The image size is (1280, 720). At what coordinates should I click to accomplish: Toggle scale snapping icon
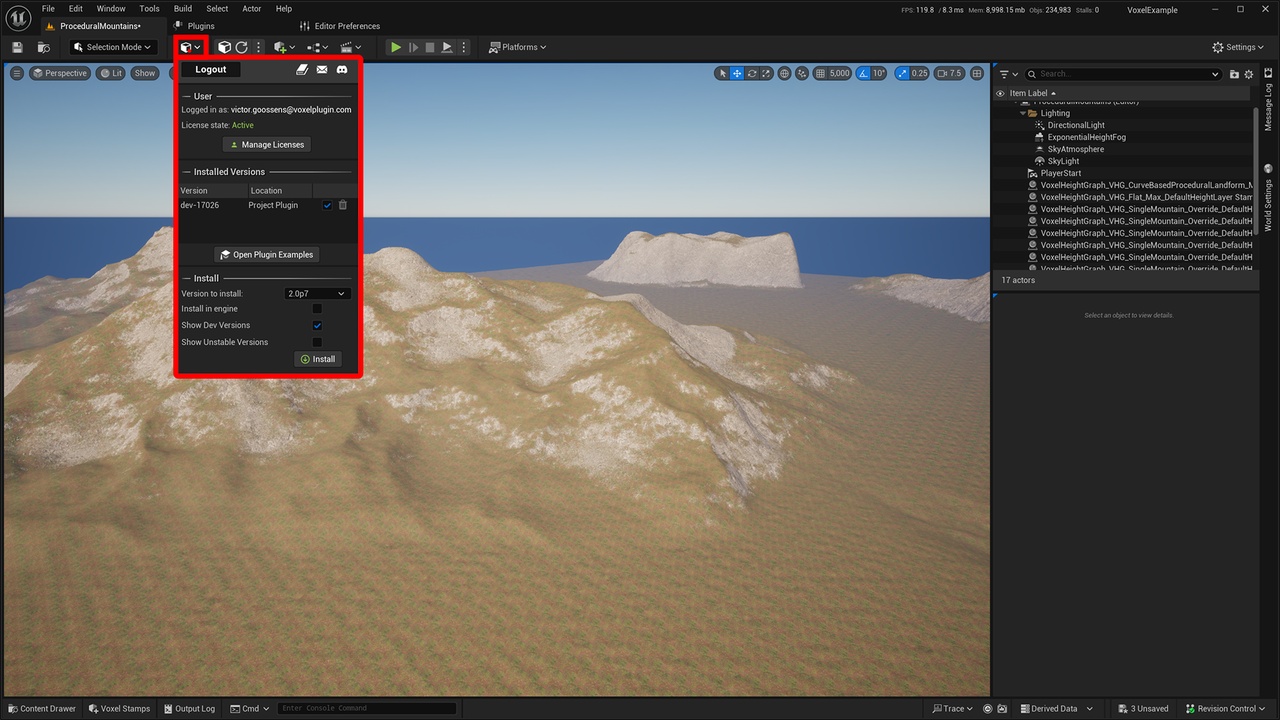(902, 73)
